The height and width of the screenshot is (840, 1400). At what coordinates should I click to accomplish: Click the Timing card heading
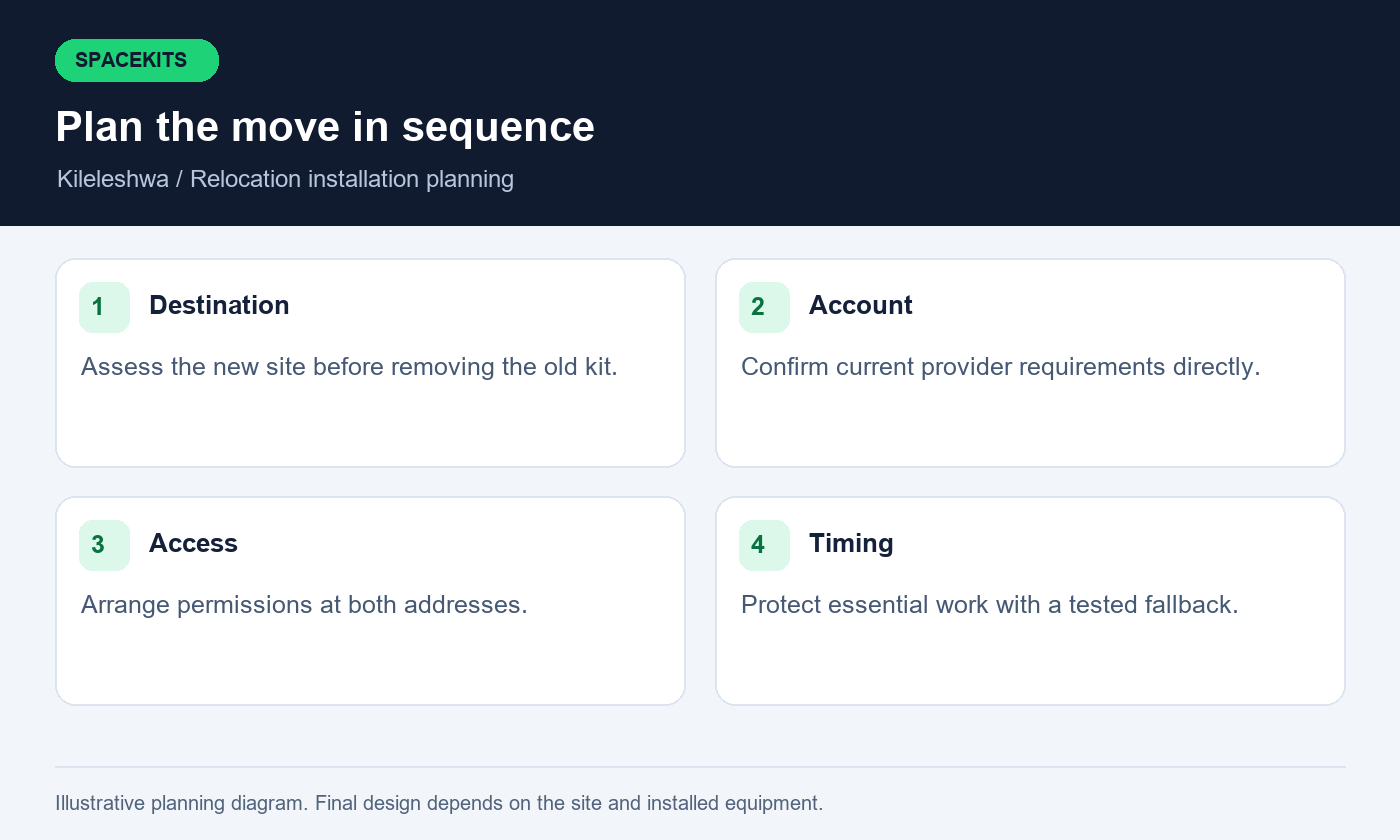pos(851,543)
